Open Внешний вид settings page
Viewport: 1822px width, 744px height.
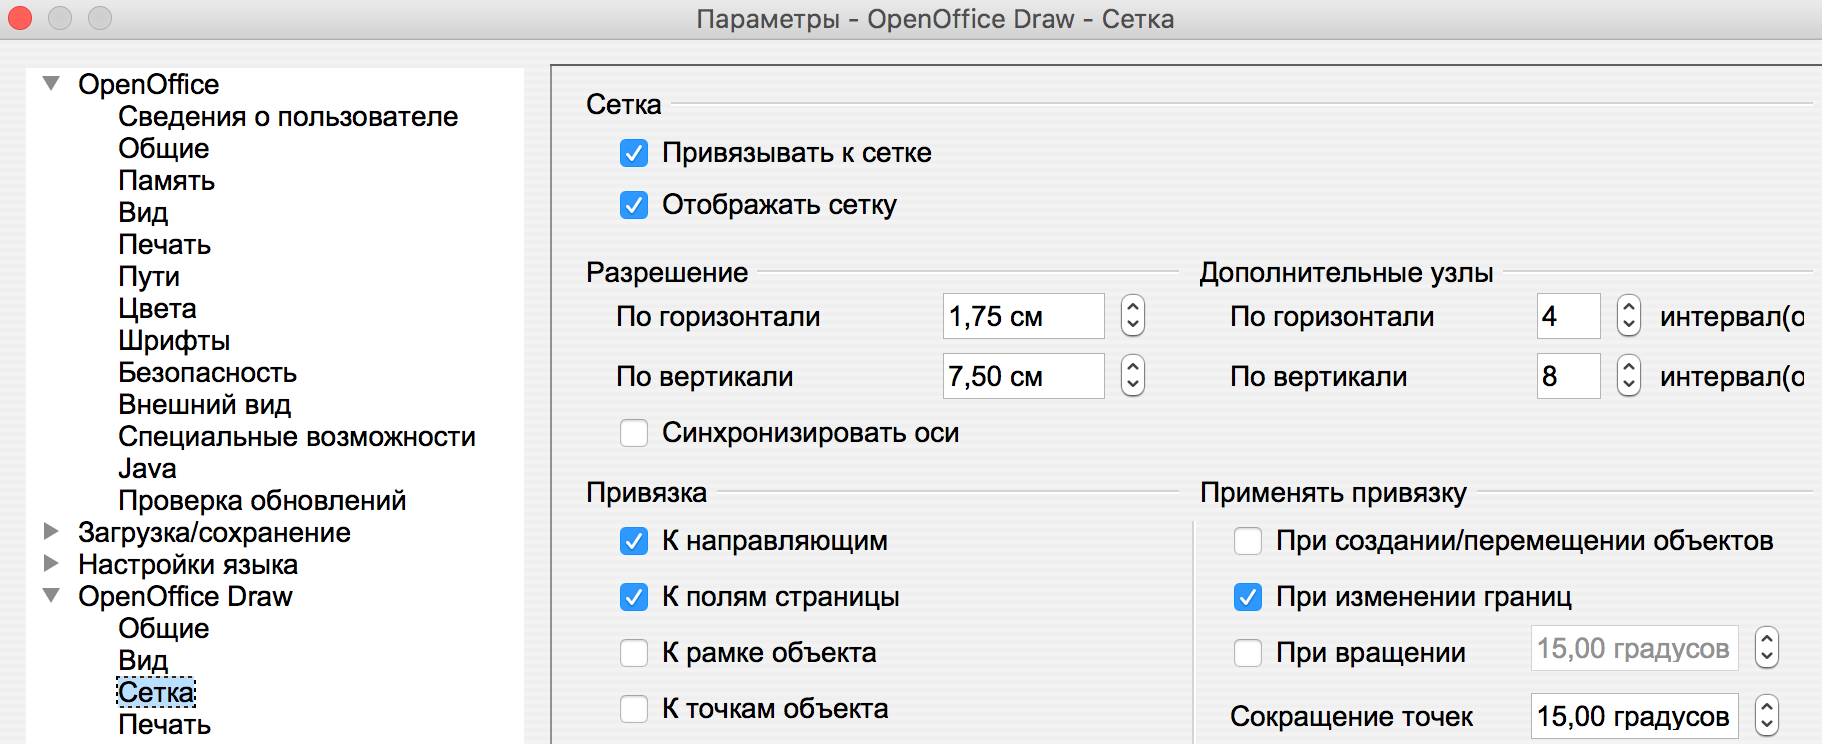(x=205, y=404)
